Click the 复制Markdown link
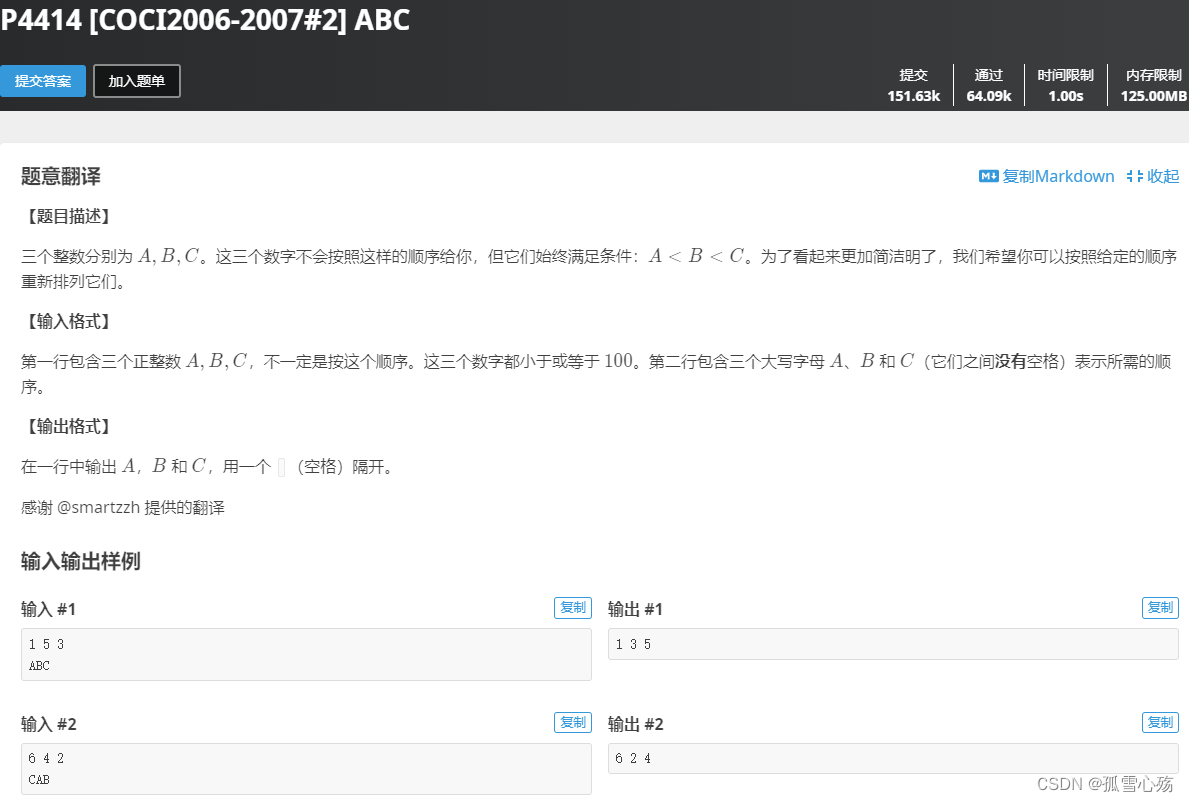This screenshot has width=1189, height=802. (x=1058, y=177)
